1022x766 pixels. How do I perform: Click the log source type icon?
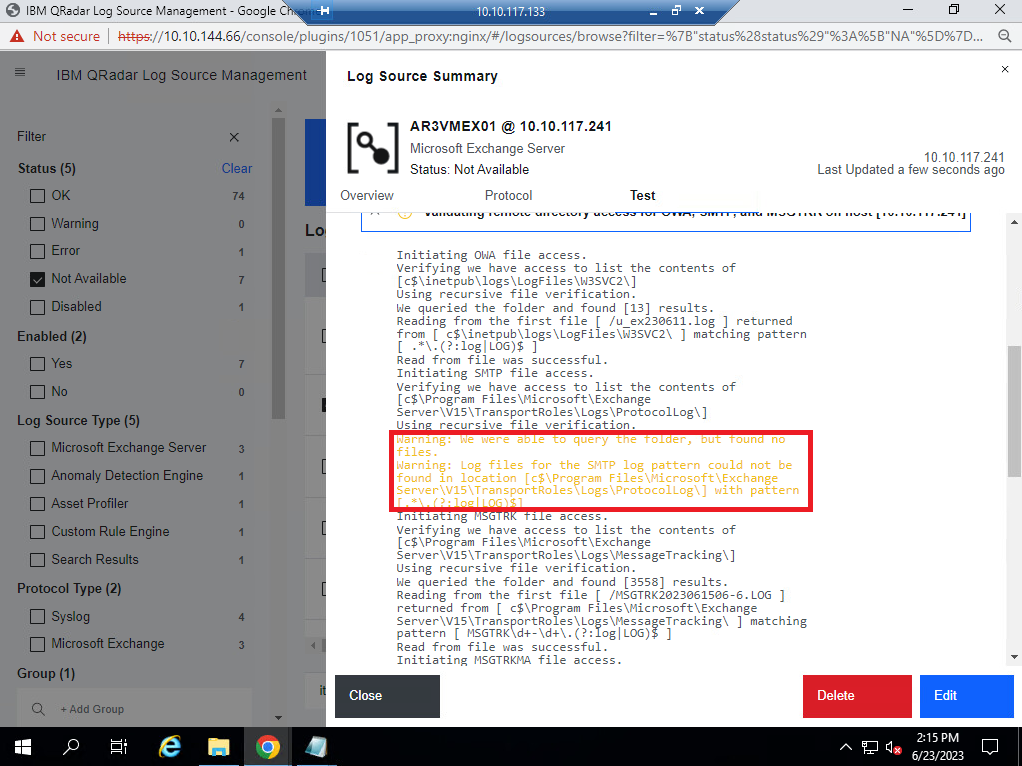coord(372,148)
